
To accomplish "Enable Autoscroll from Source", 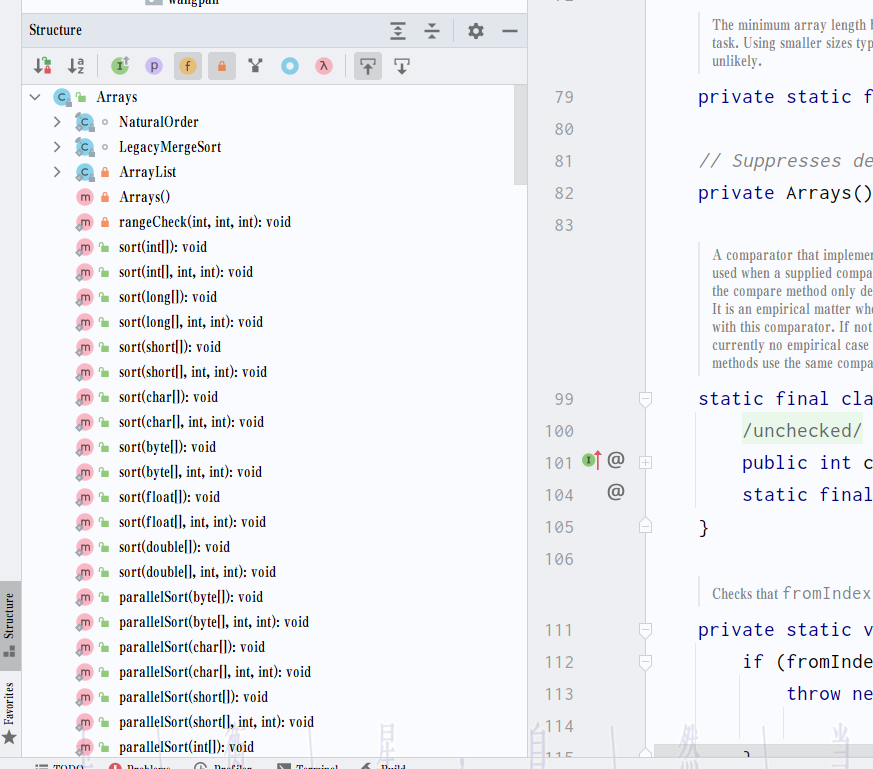I will [402, 66].
